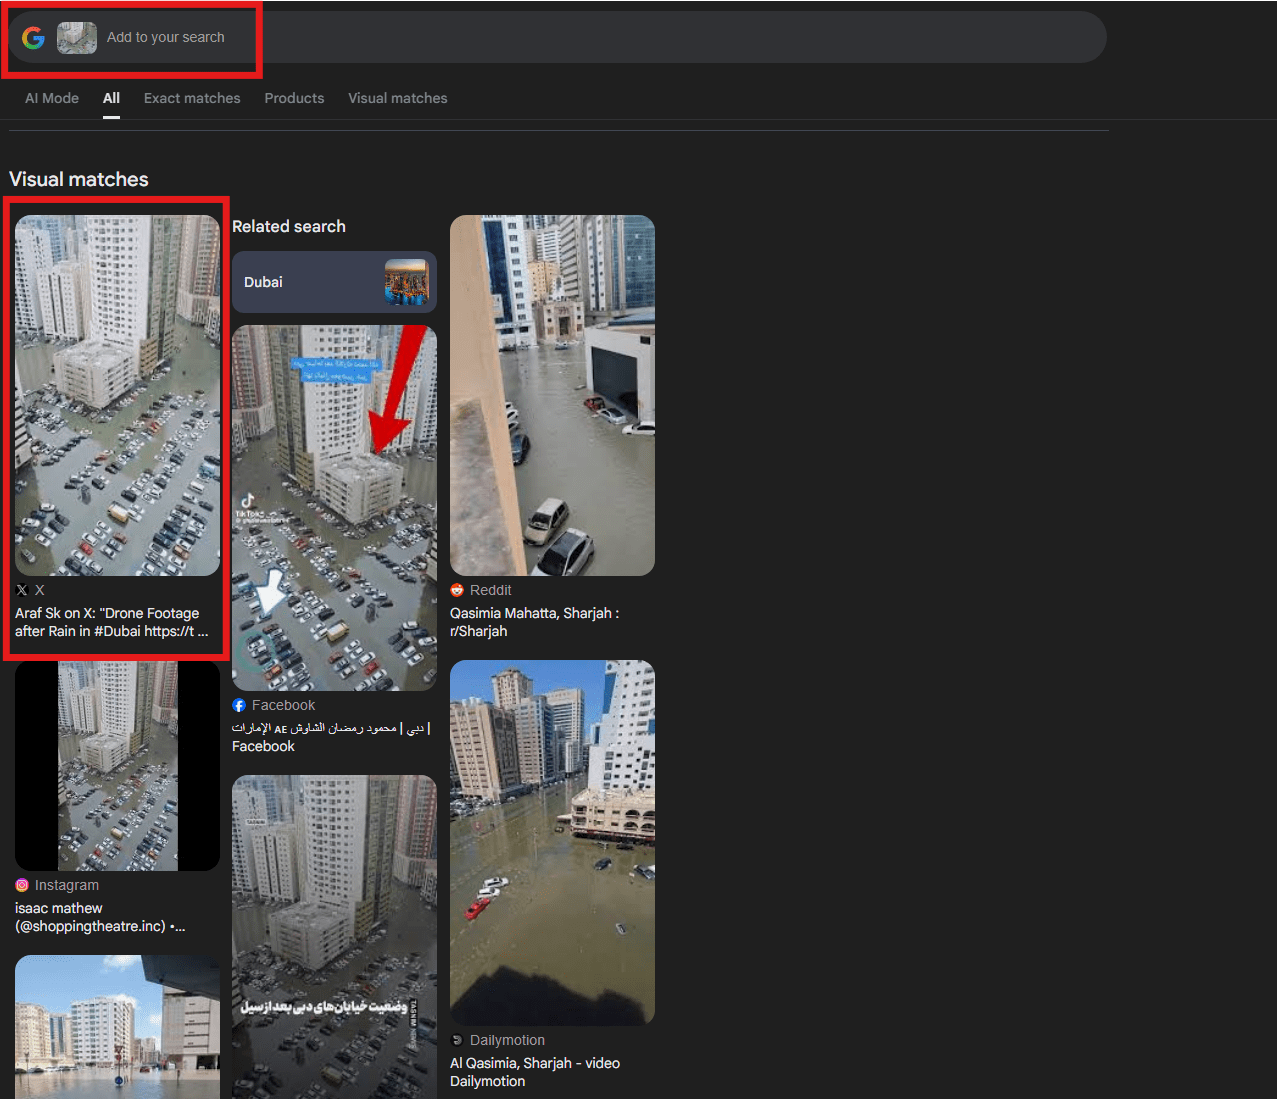Switch to the Visual matches tab
Viewport: 1277px width, 1099px height.
point(397,98)
